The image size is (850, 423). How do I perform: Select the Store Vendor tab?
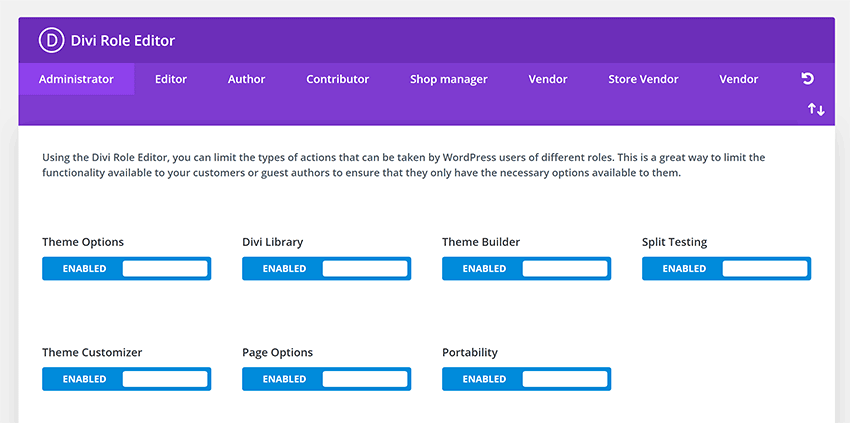(x=643, y=79)
